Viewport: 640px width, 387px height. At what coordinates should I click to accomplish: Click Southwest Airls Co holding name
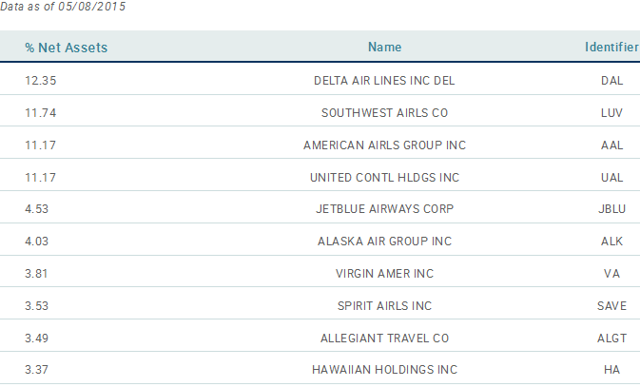(x=384, y=113)
